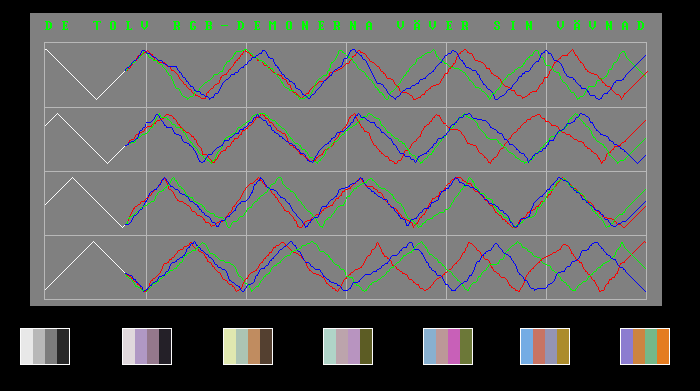Image resolution: width=700 pixels, height=391 pixels.
Task: Choose the sky blue swatch in the sixth palette
Action: pyautogui.click(x=527, y=346)
